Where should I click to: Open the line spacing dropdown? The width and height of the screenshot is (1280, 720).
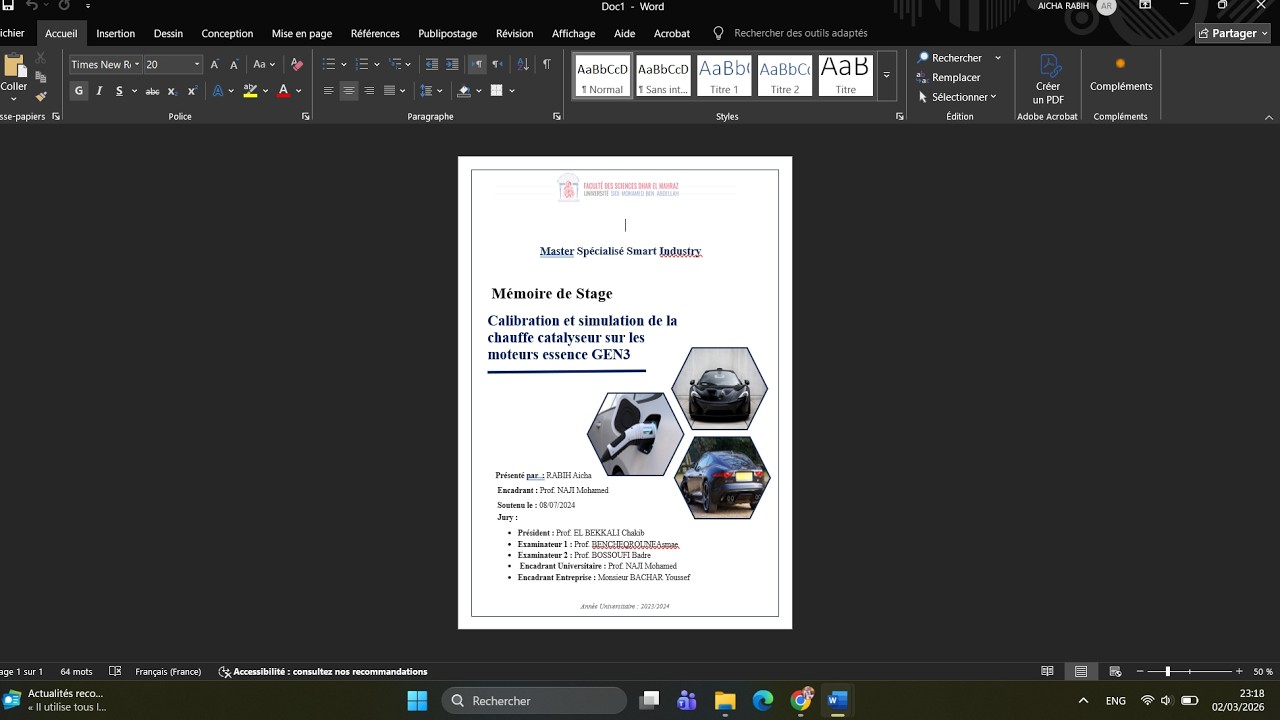[431, 91]
